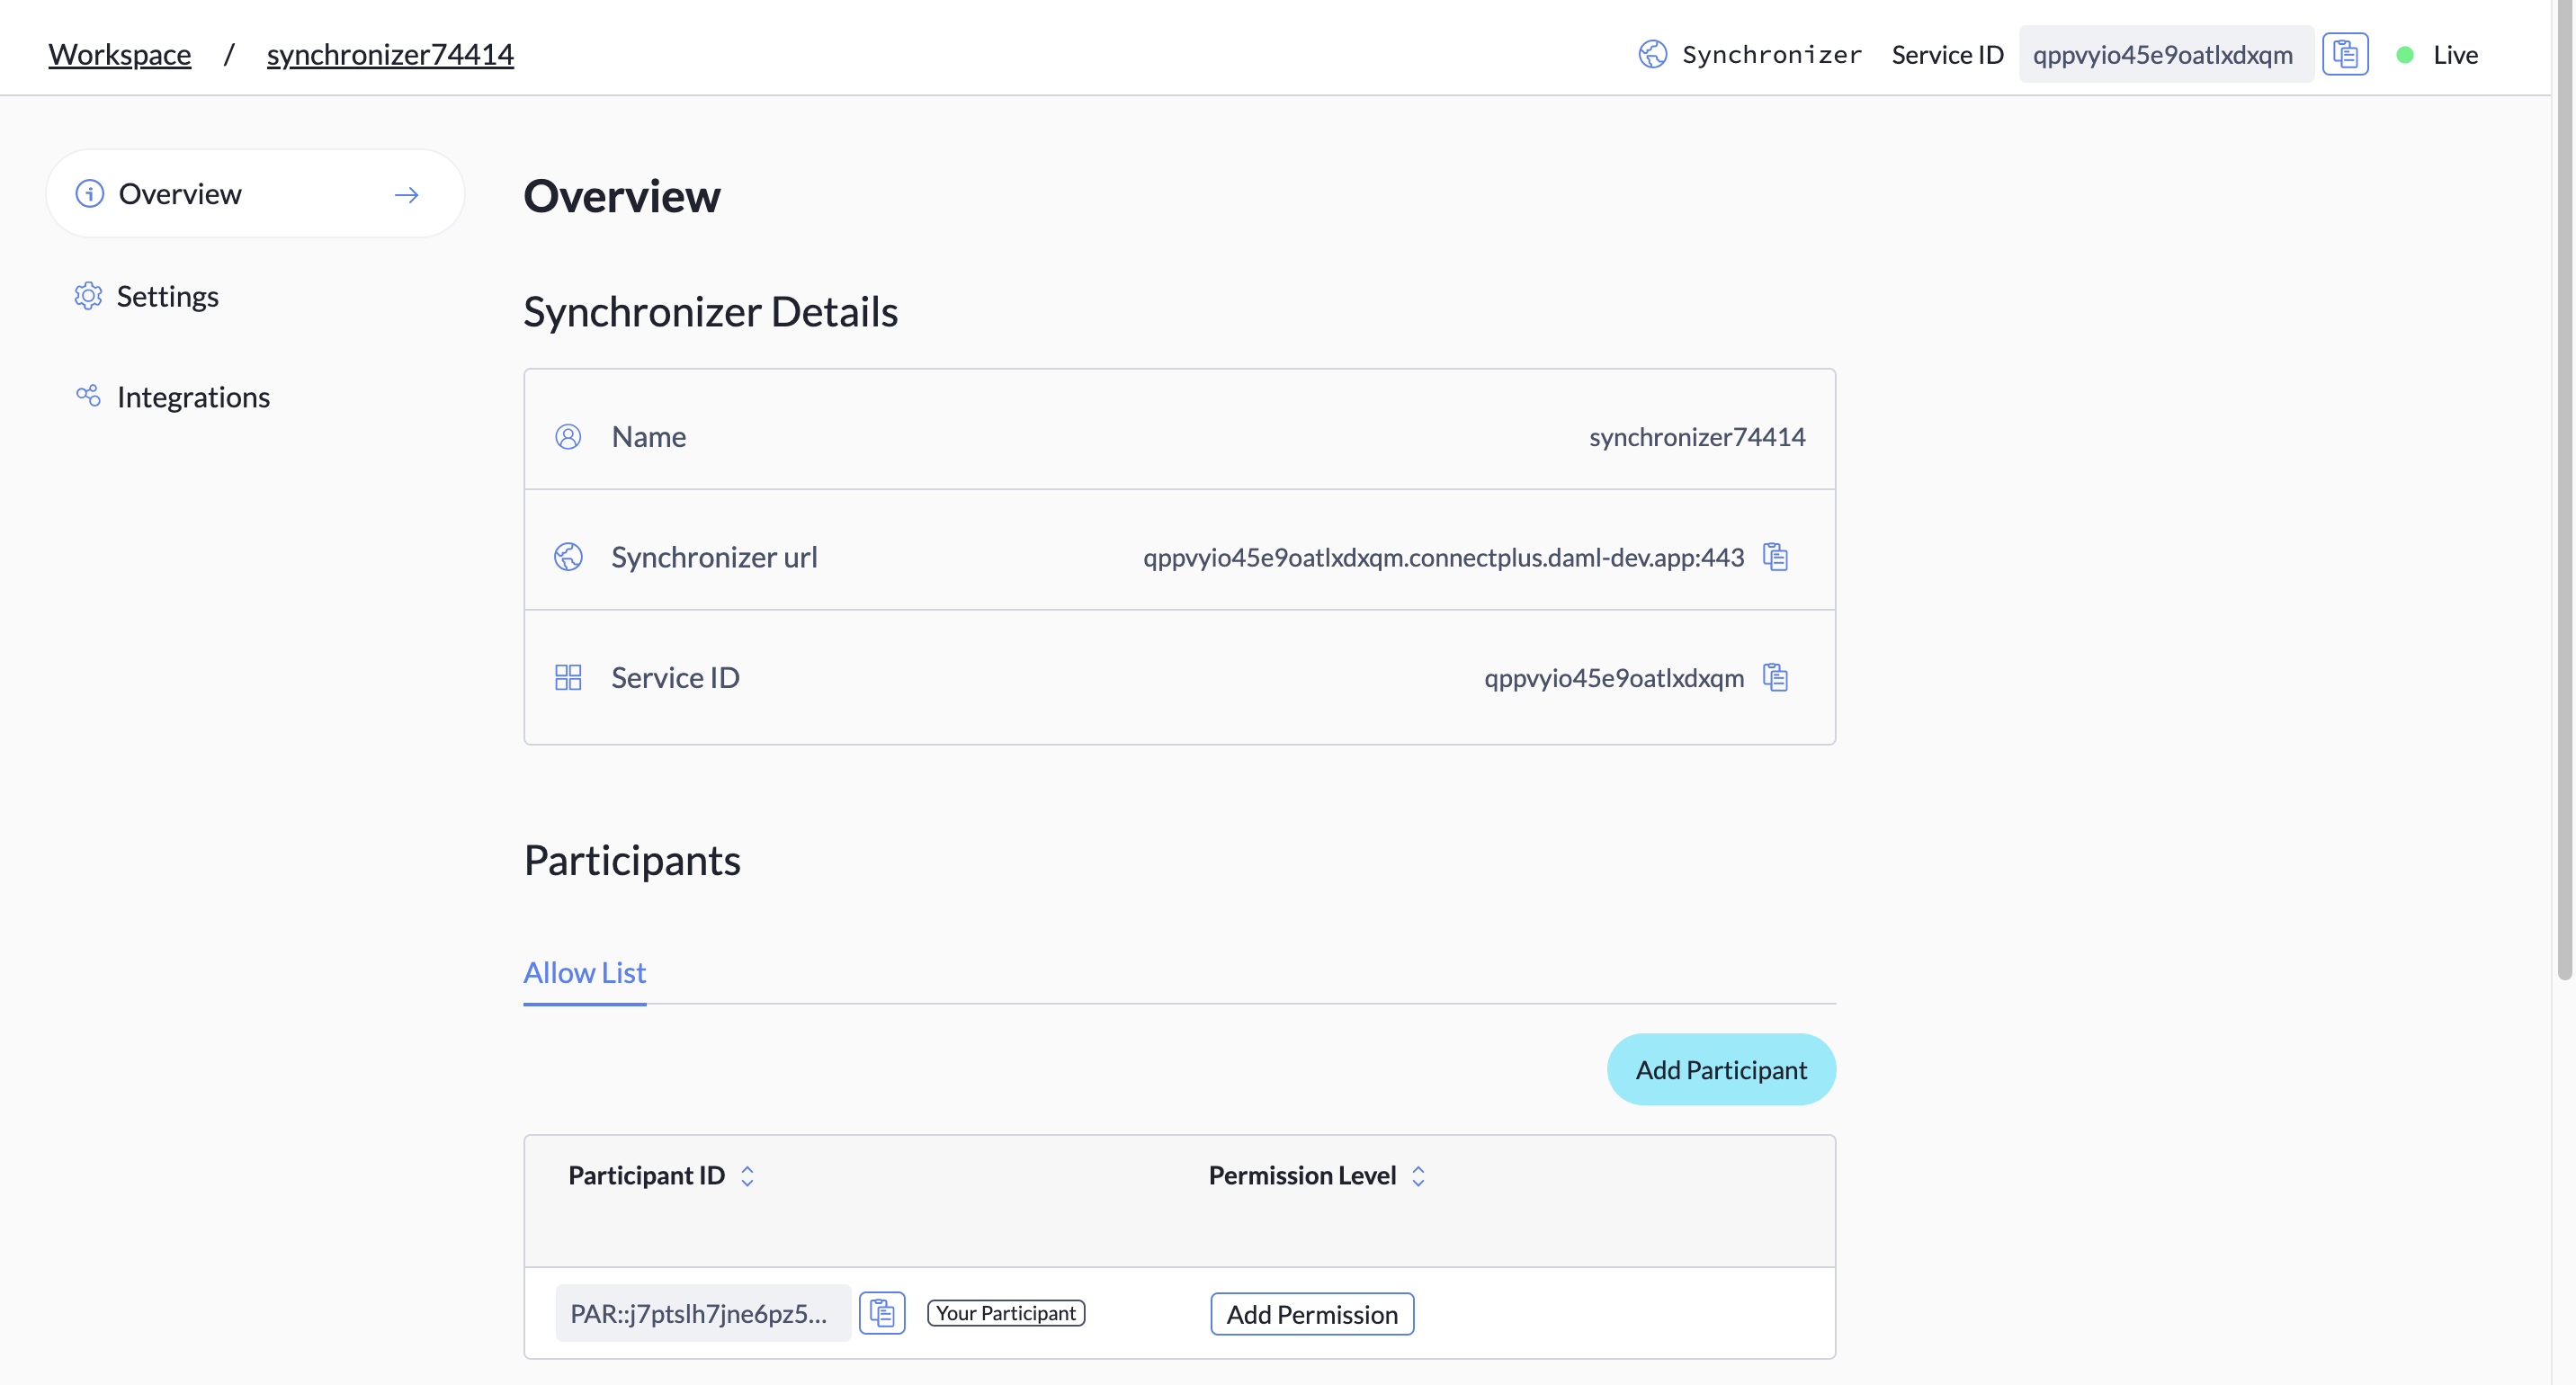
Task: Click the Overview info icon in sidebar
Action: click(x=89, y=194)
